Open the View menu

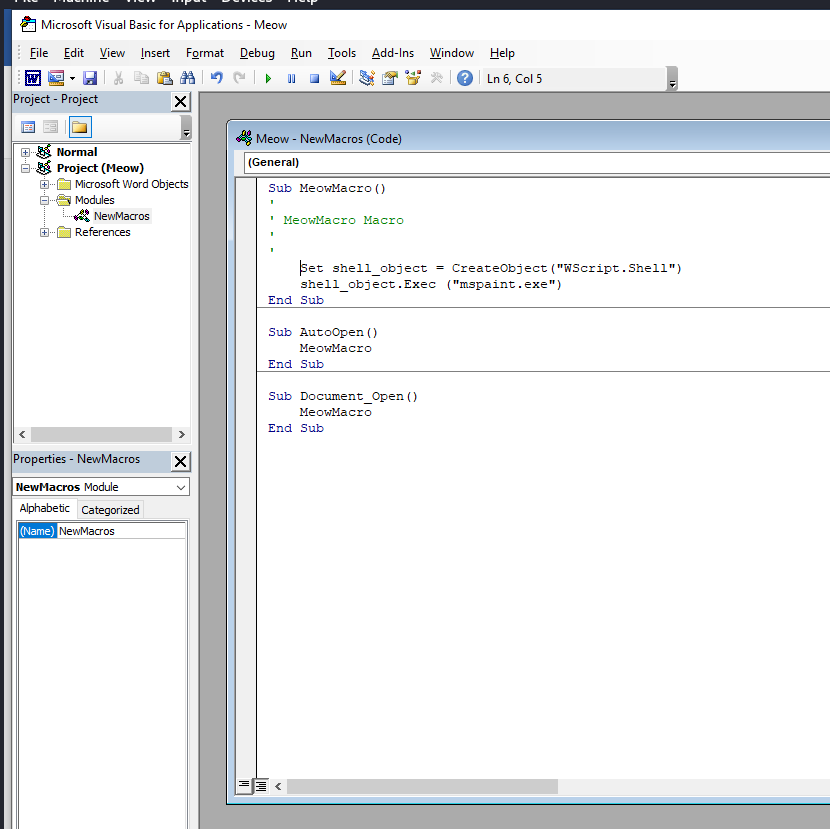112,53
